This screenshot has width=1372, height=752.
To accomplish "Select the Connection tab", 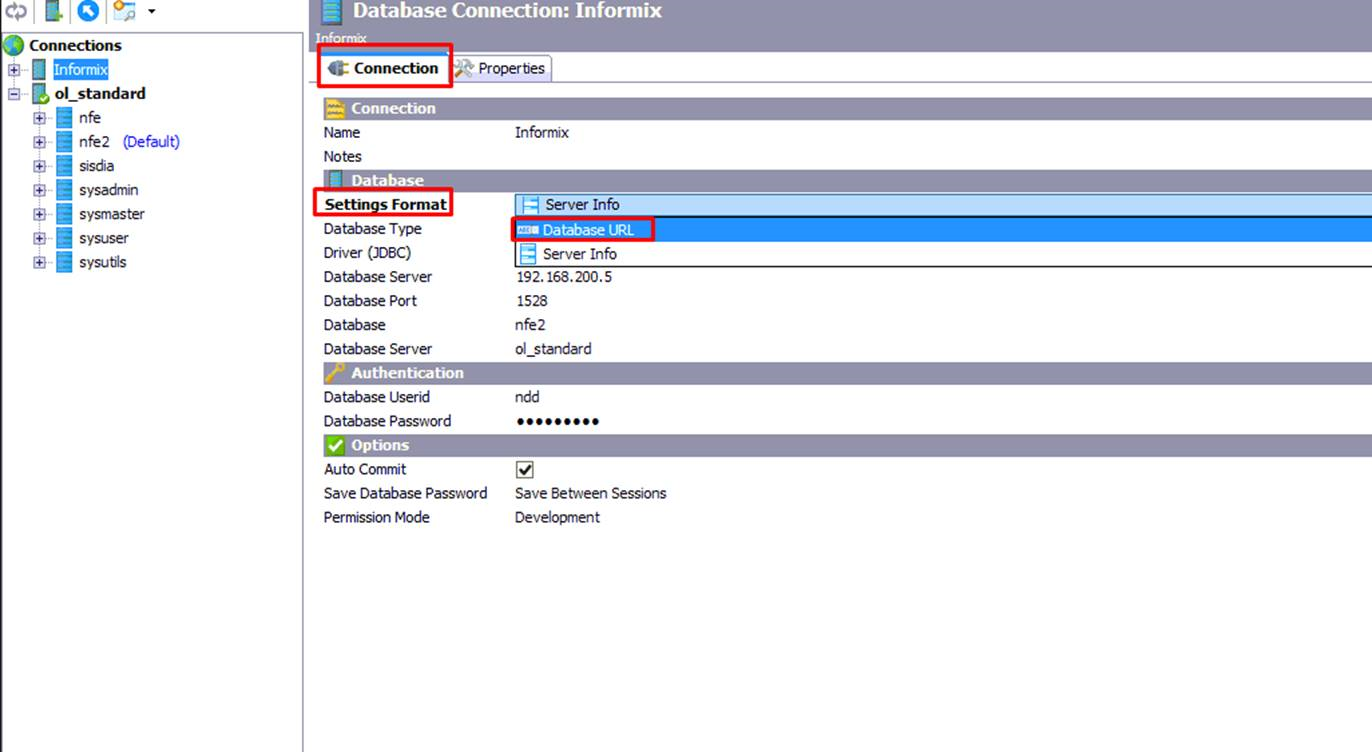I will tap(385, 68).
